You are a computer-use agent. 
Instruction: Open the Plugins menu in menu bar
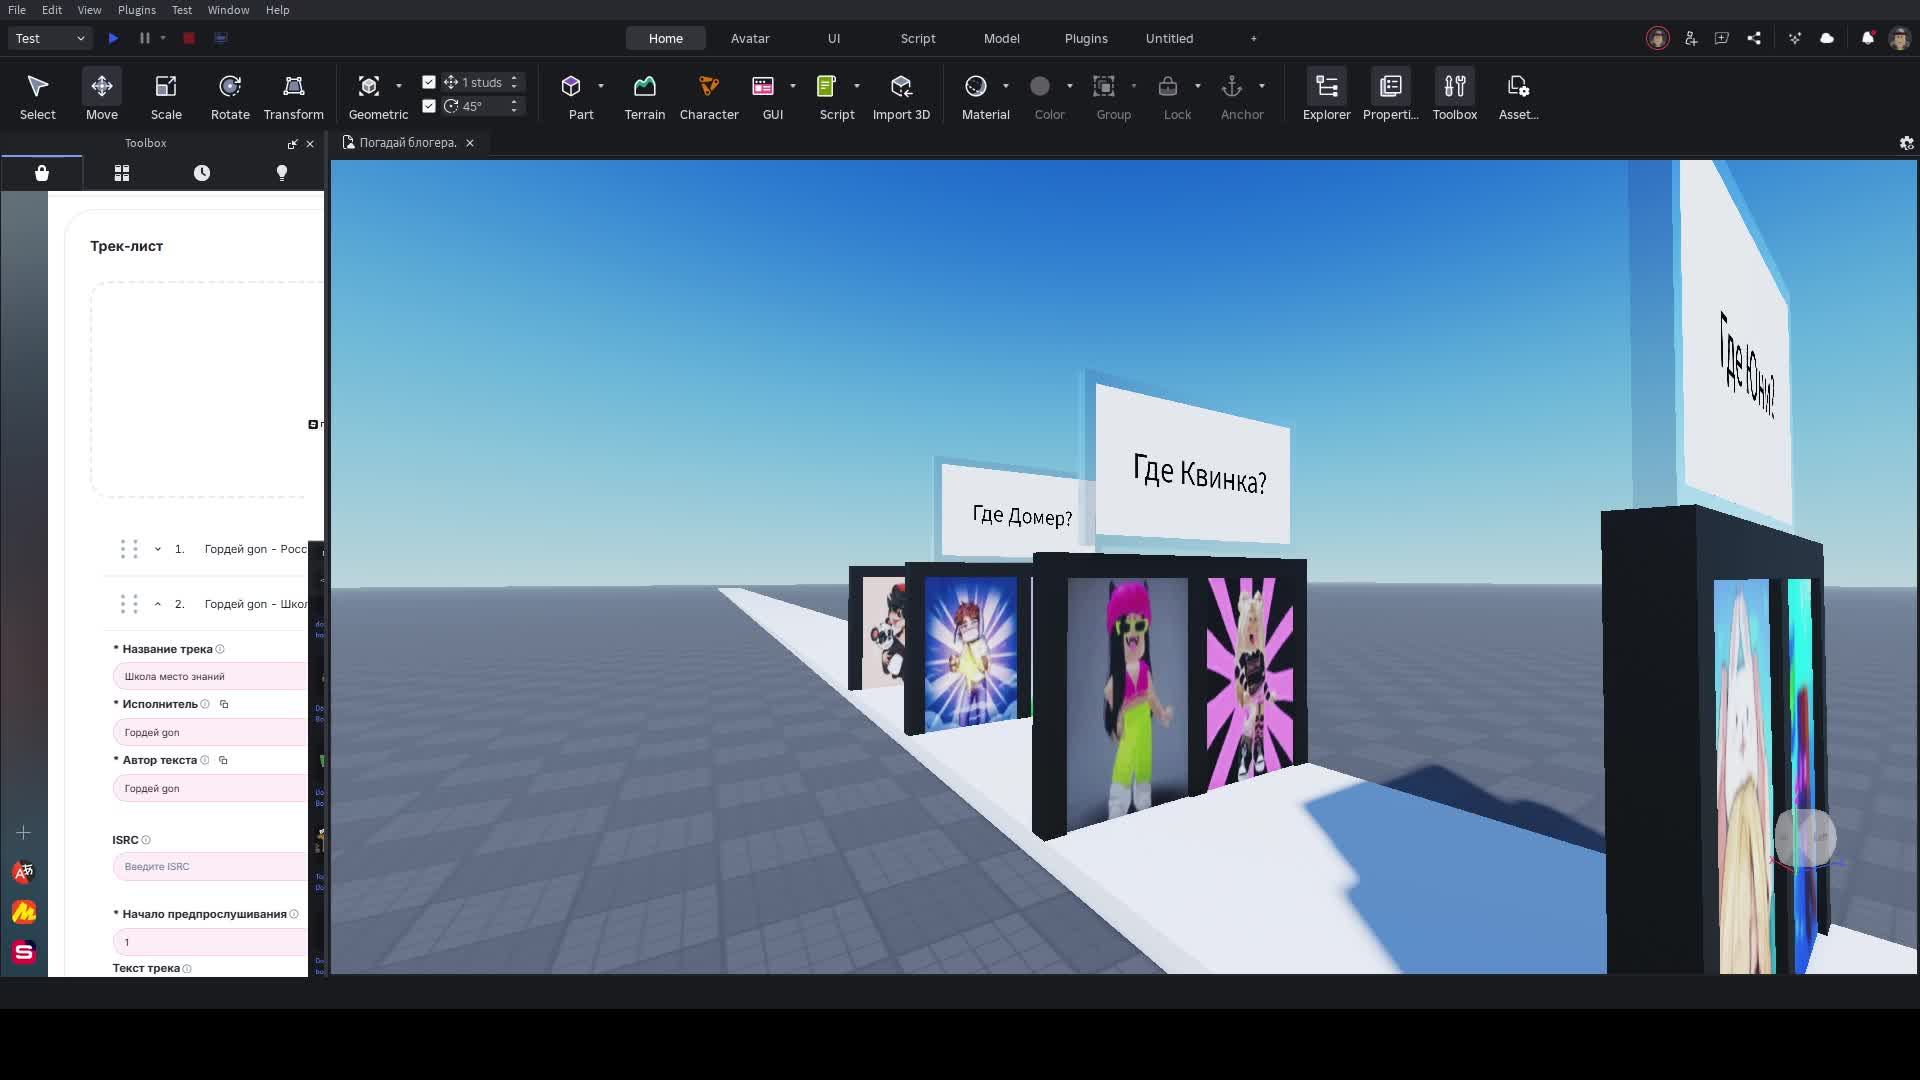tap(136, 10)
